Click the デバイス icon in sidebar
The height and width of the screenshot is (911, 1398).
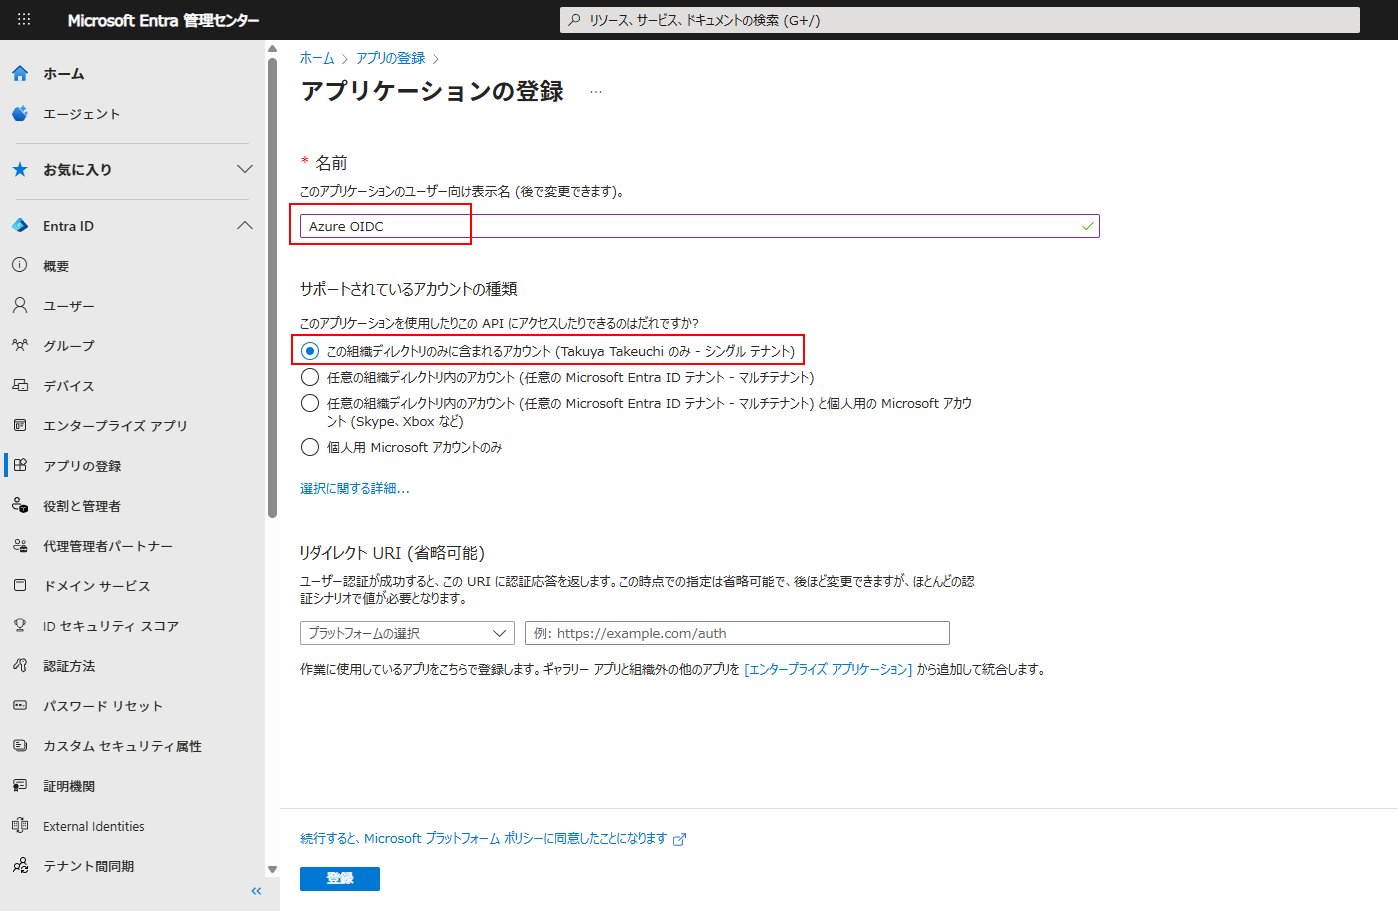point(20,385)
